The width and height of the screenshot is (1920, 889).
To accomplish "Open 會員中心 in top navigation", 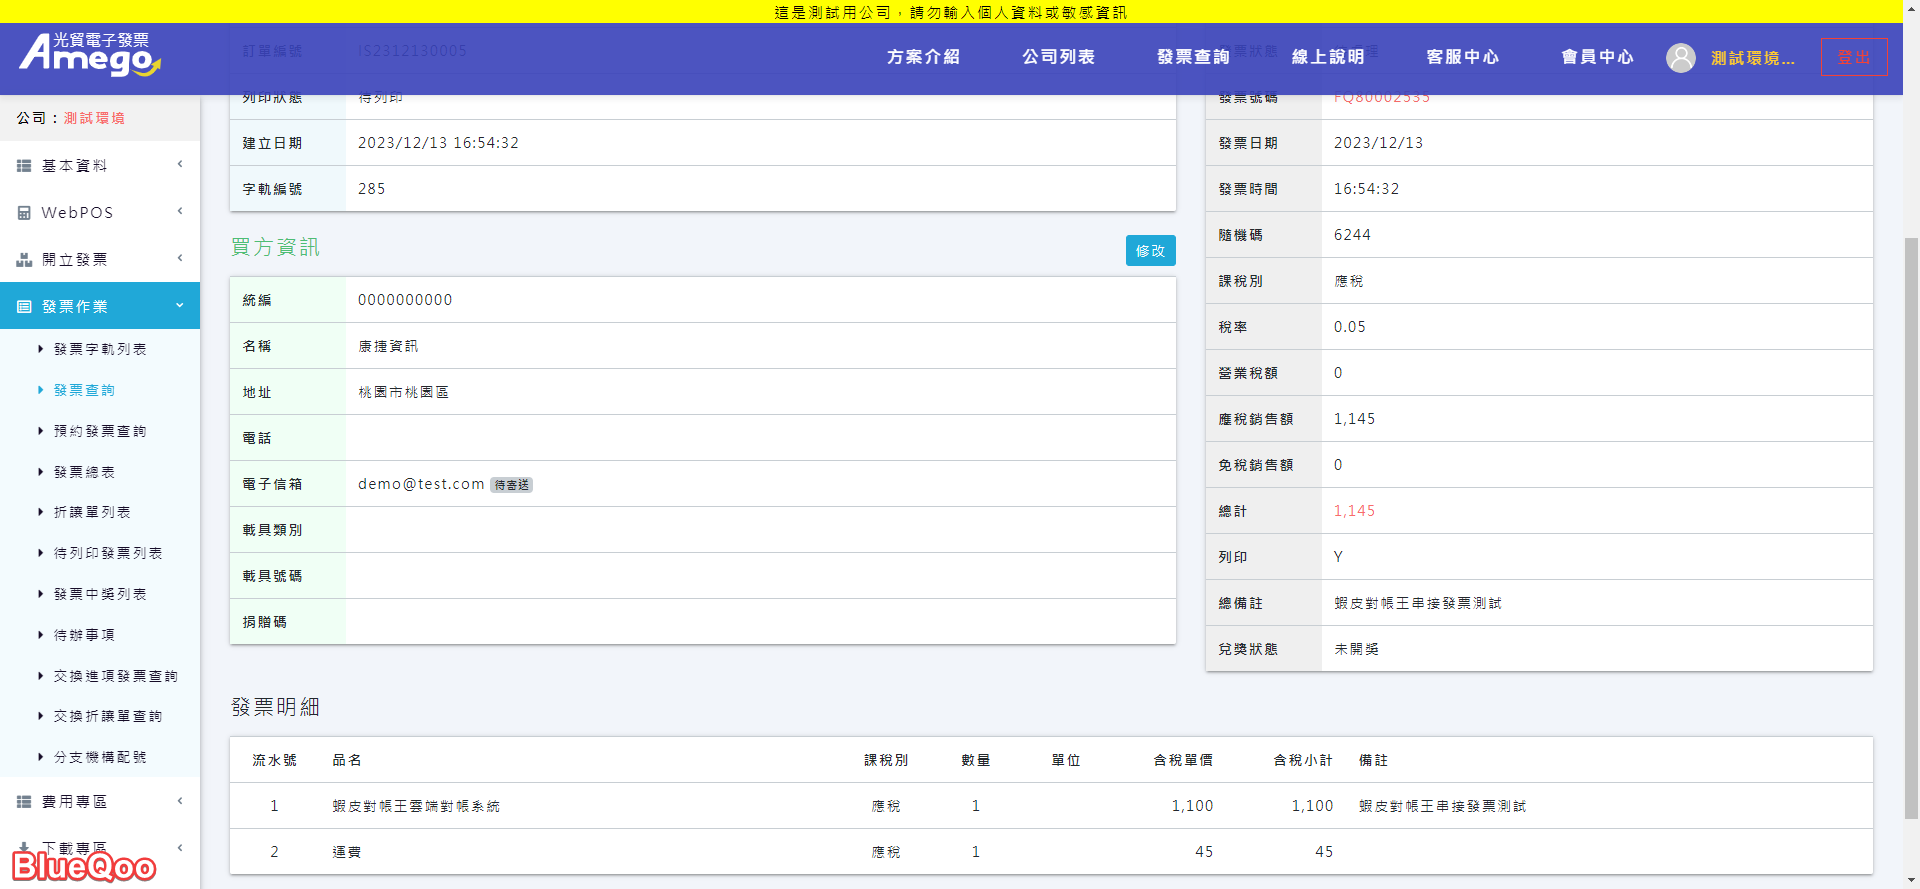I will pos(1597,57).
